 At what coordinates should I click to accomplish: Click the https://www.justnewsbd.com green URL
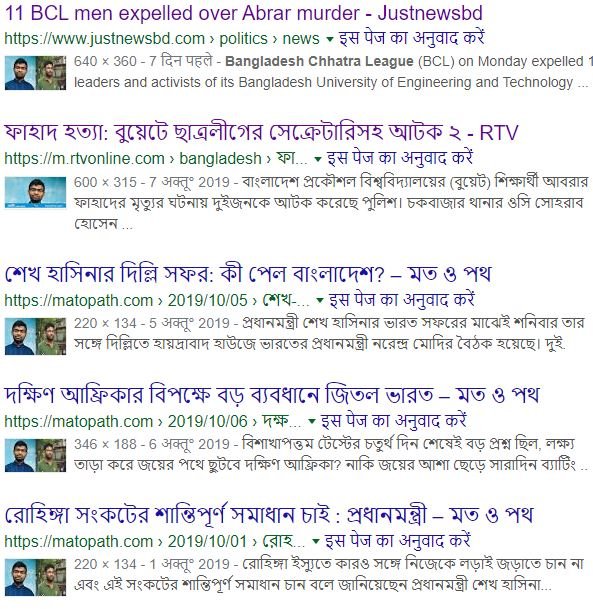104,39
